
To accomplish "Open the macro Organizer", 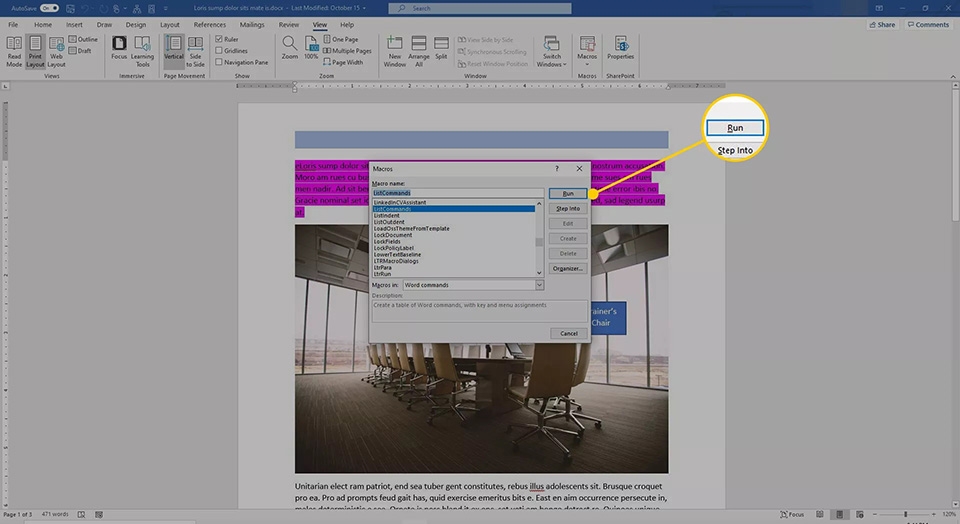I will click(568, 268).
